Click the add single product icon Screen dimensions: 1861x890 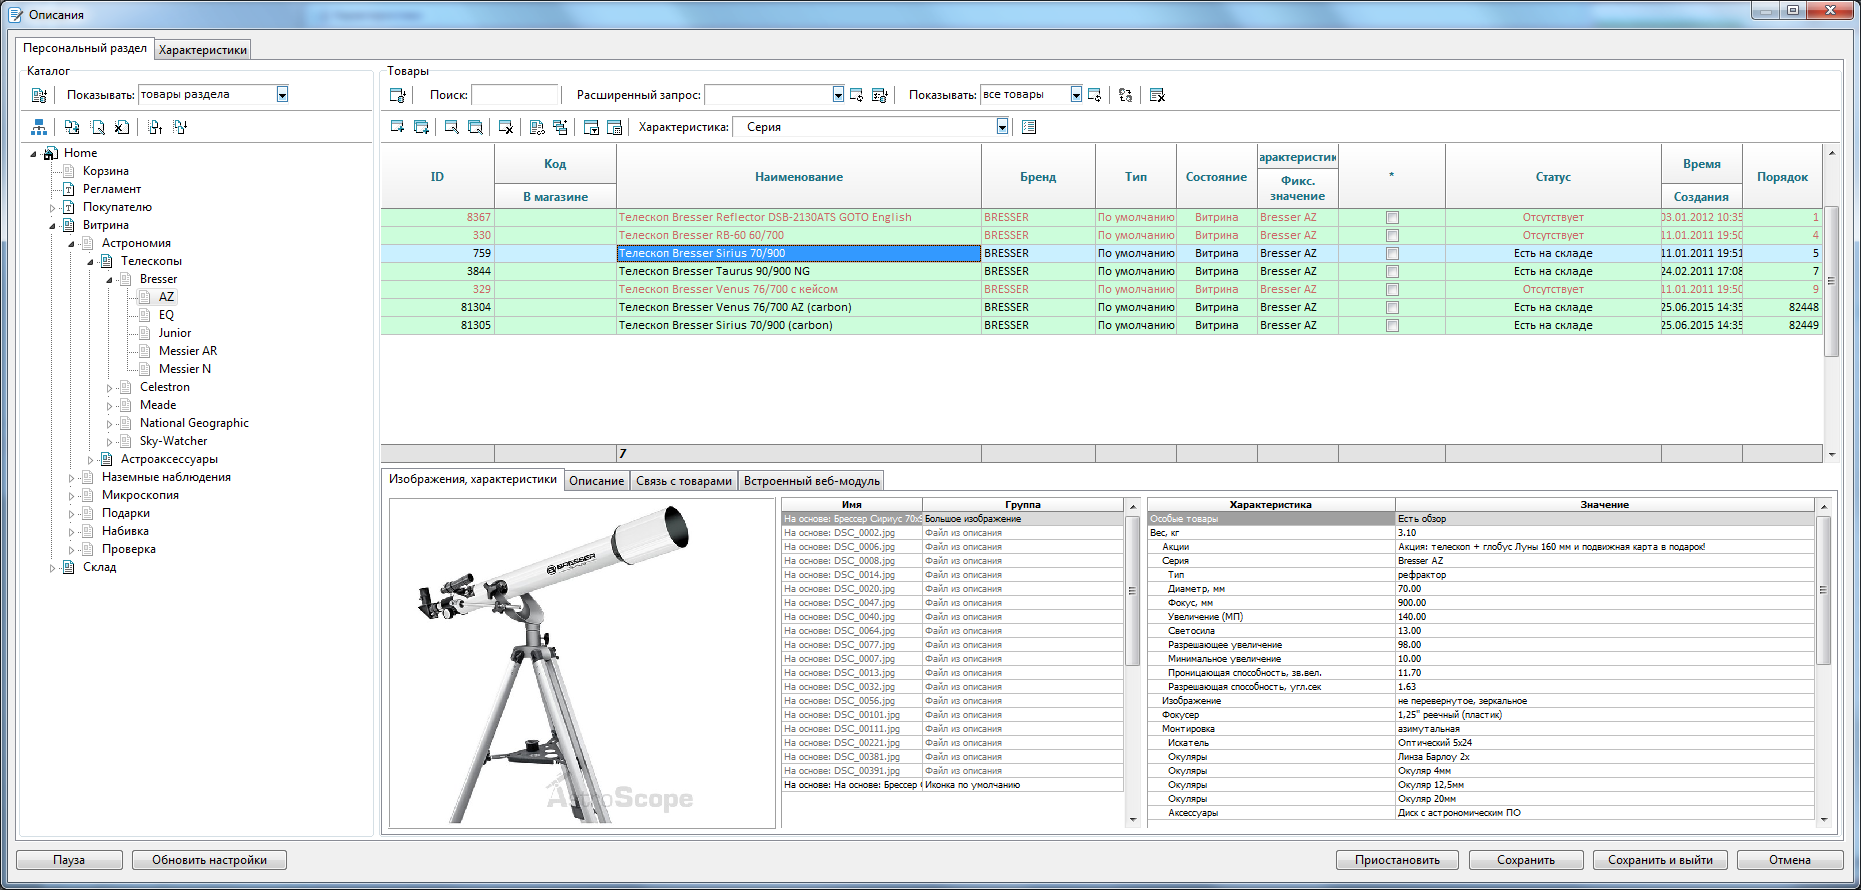pos(397,127)
